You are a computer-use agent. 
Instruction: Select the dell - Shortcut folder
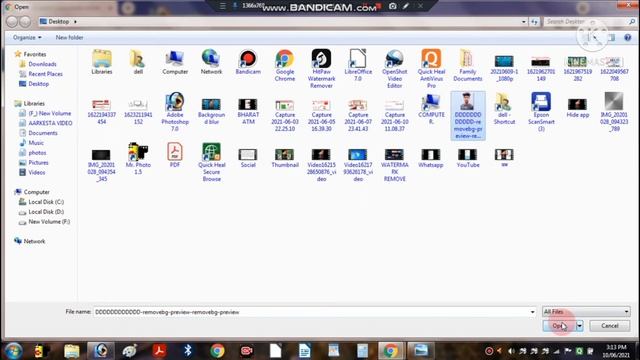504,109
